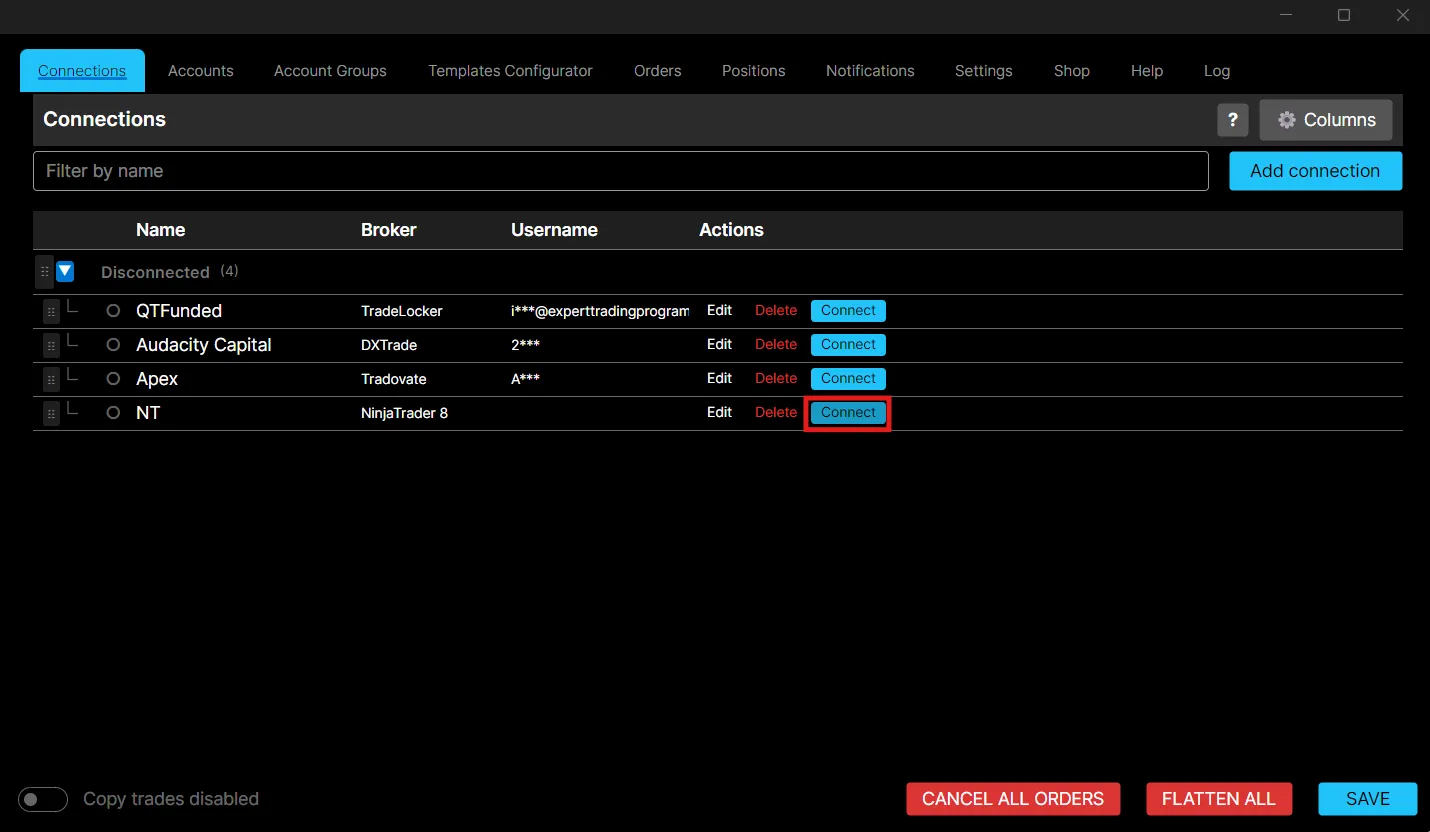Open the Notifications tab
Image resolution: width=1430 pixels, height=832 pixels.
(870, 71)
